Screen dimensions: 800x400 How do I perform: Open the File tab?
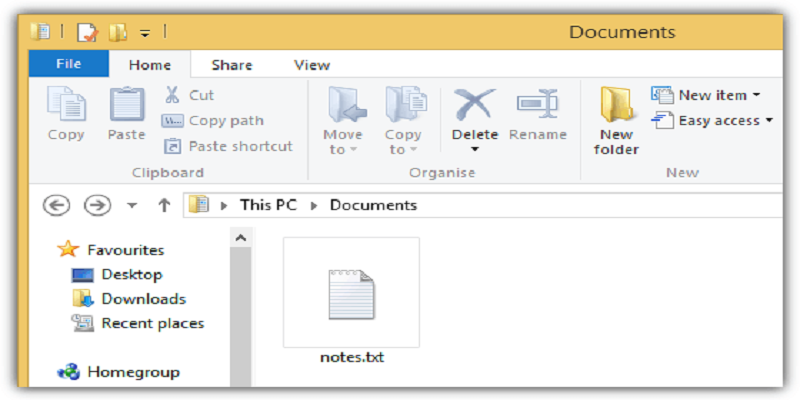(x=69, y=64)
